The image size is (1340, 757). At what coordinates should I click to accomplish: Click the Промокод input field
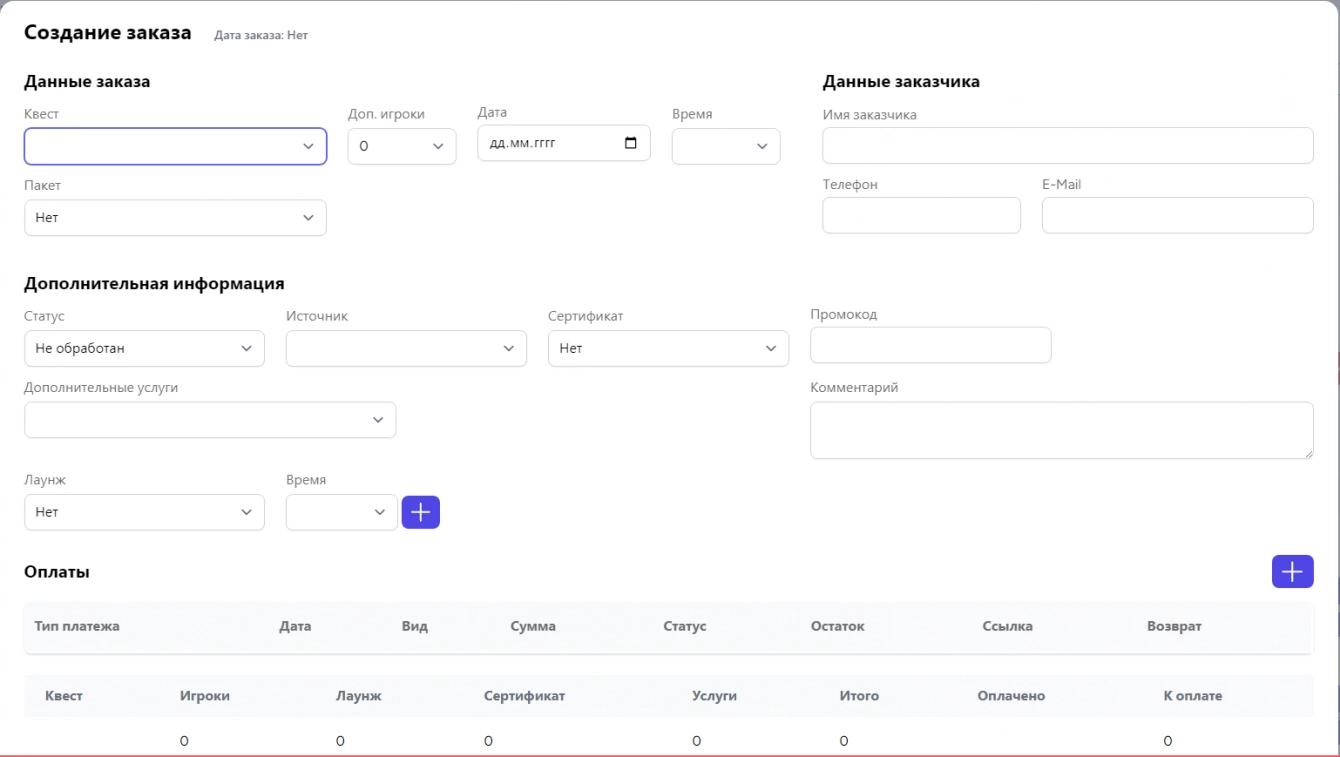(x=930, y=345)
